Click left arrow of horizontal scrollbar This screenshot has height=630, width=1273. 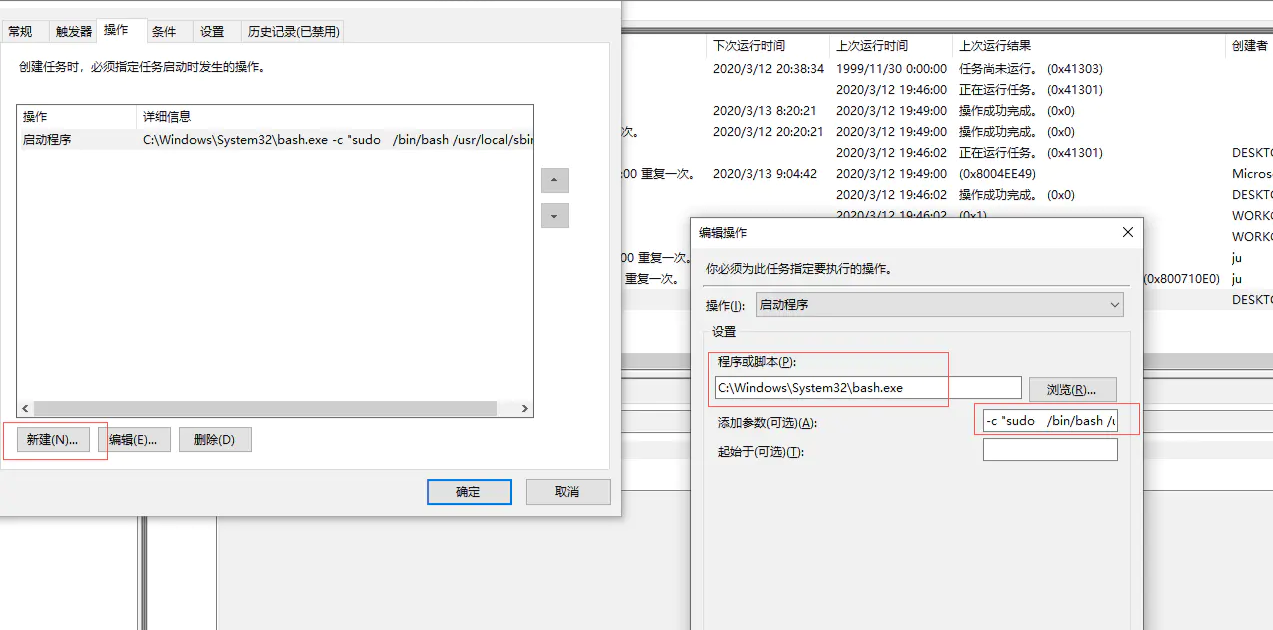pos(25,409)
